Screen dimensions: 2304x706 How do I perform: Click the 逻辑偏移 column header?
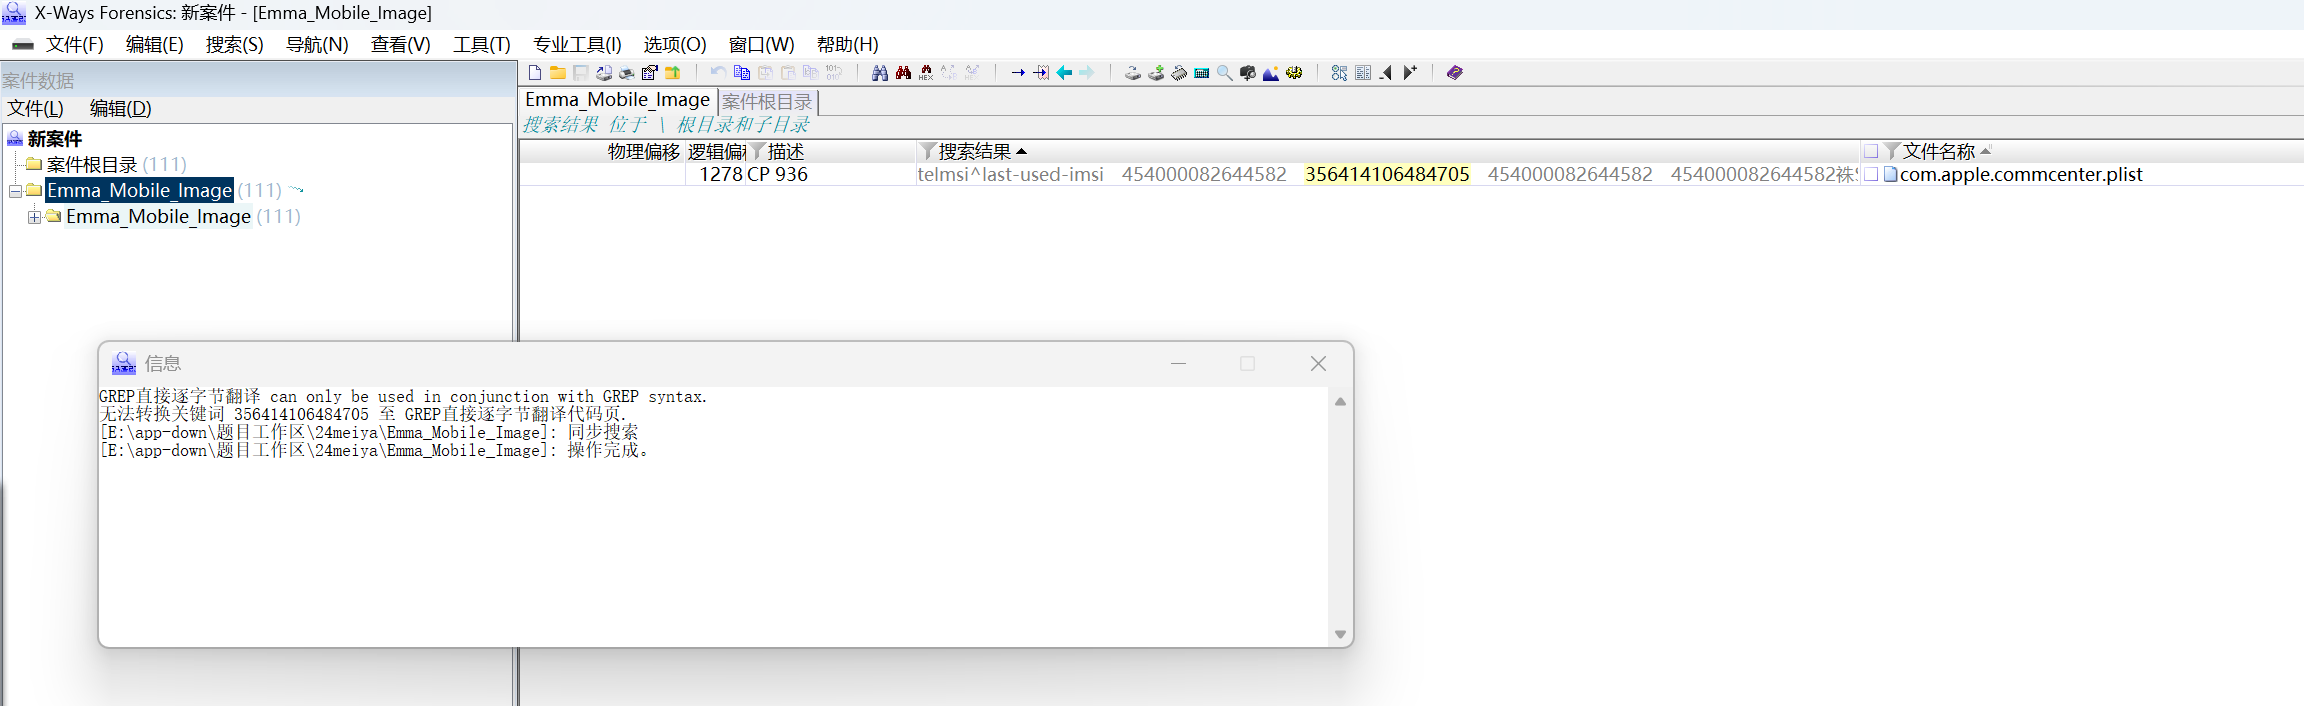(x=717, y=152)
